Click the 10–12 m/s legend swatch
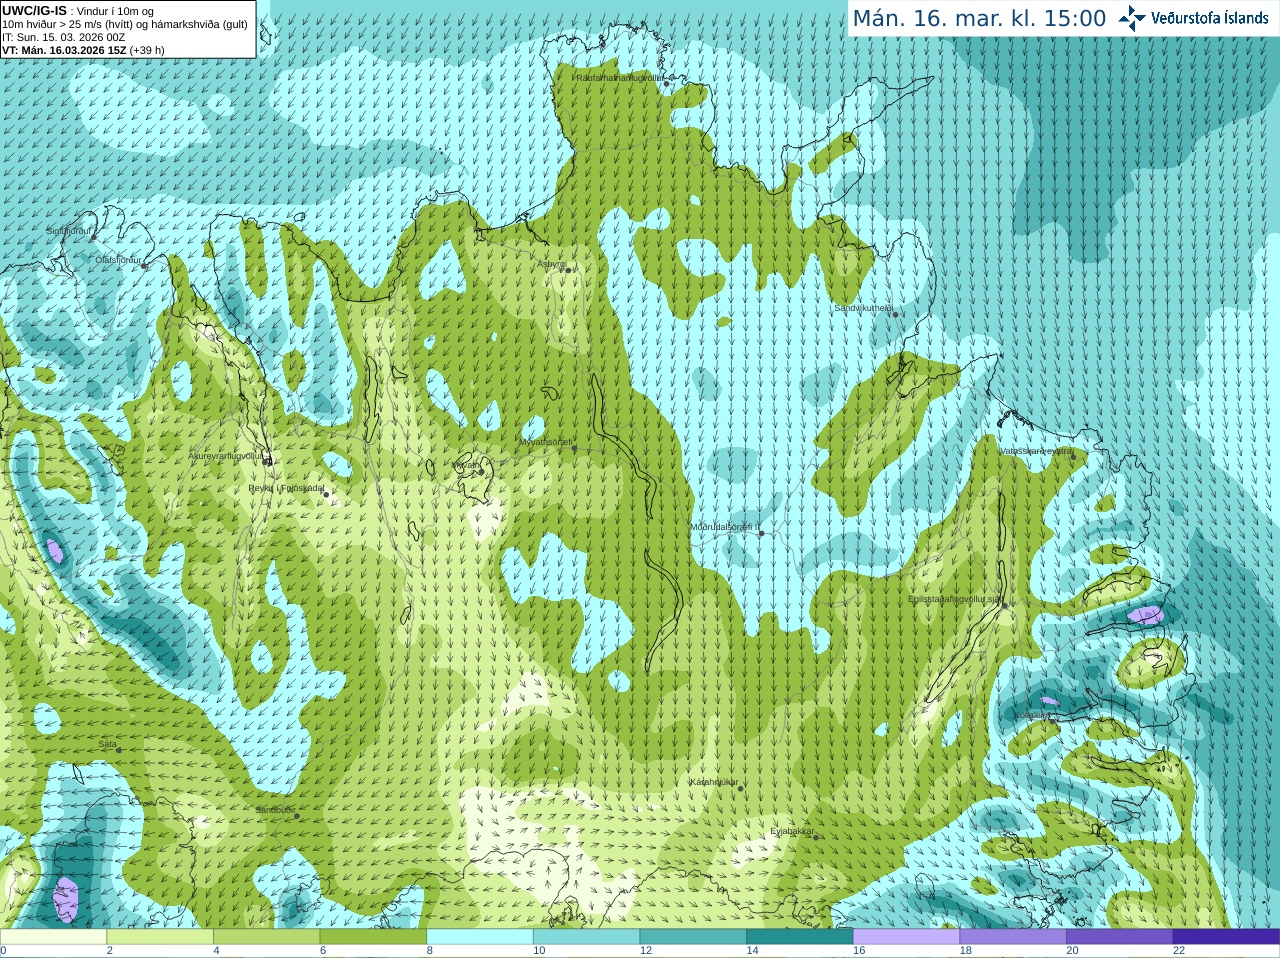 [x=586, y=937]
